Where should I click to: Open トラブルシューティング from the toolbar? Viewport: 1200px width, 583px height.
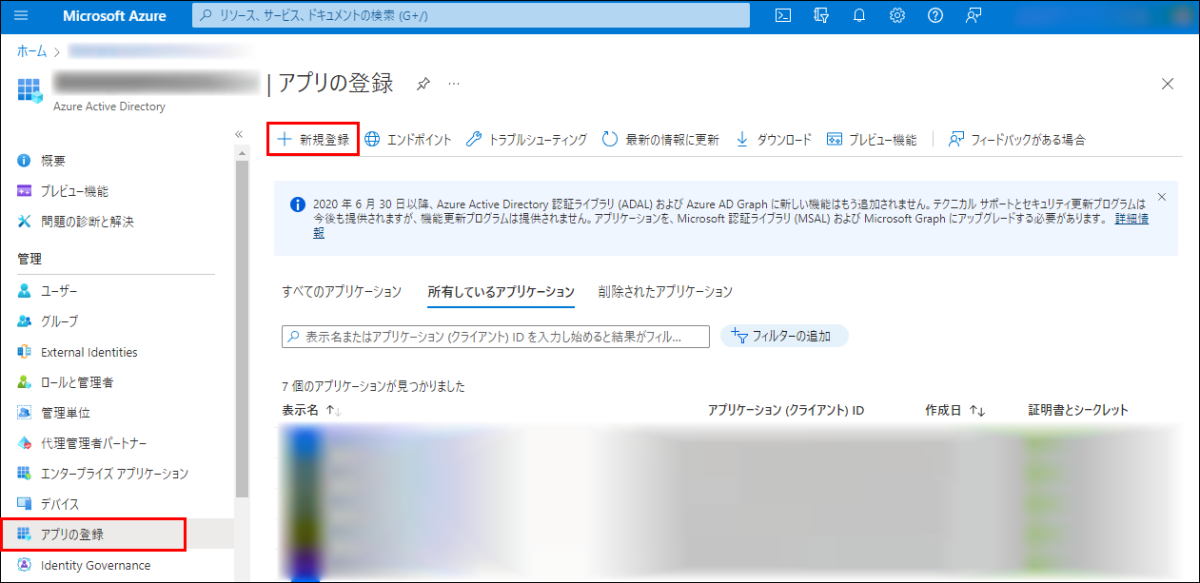[x=527, y=140]
